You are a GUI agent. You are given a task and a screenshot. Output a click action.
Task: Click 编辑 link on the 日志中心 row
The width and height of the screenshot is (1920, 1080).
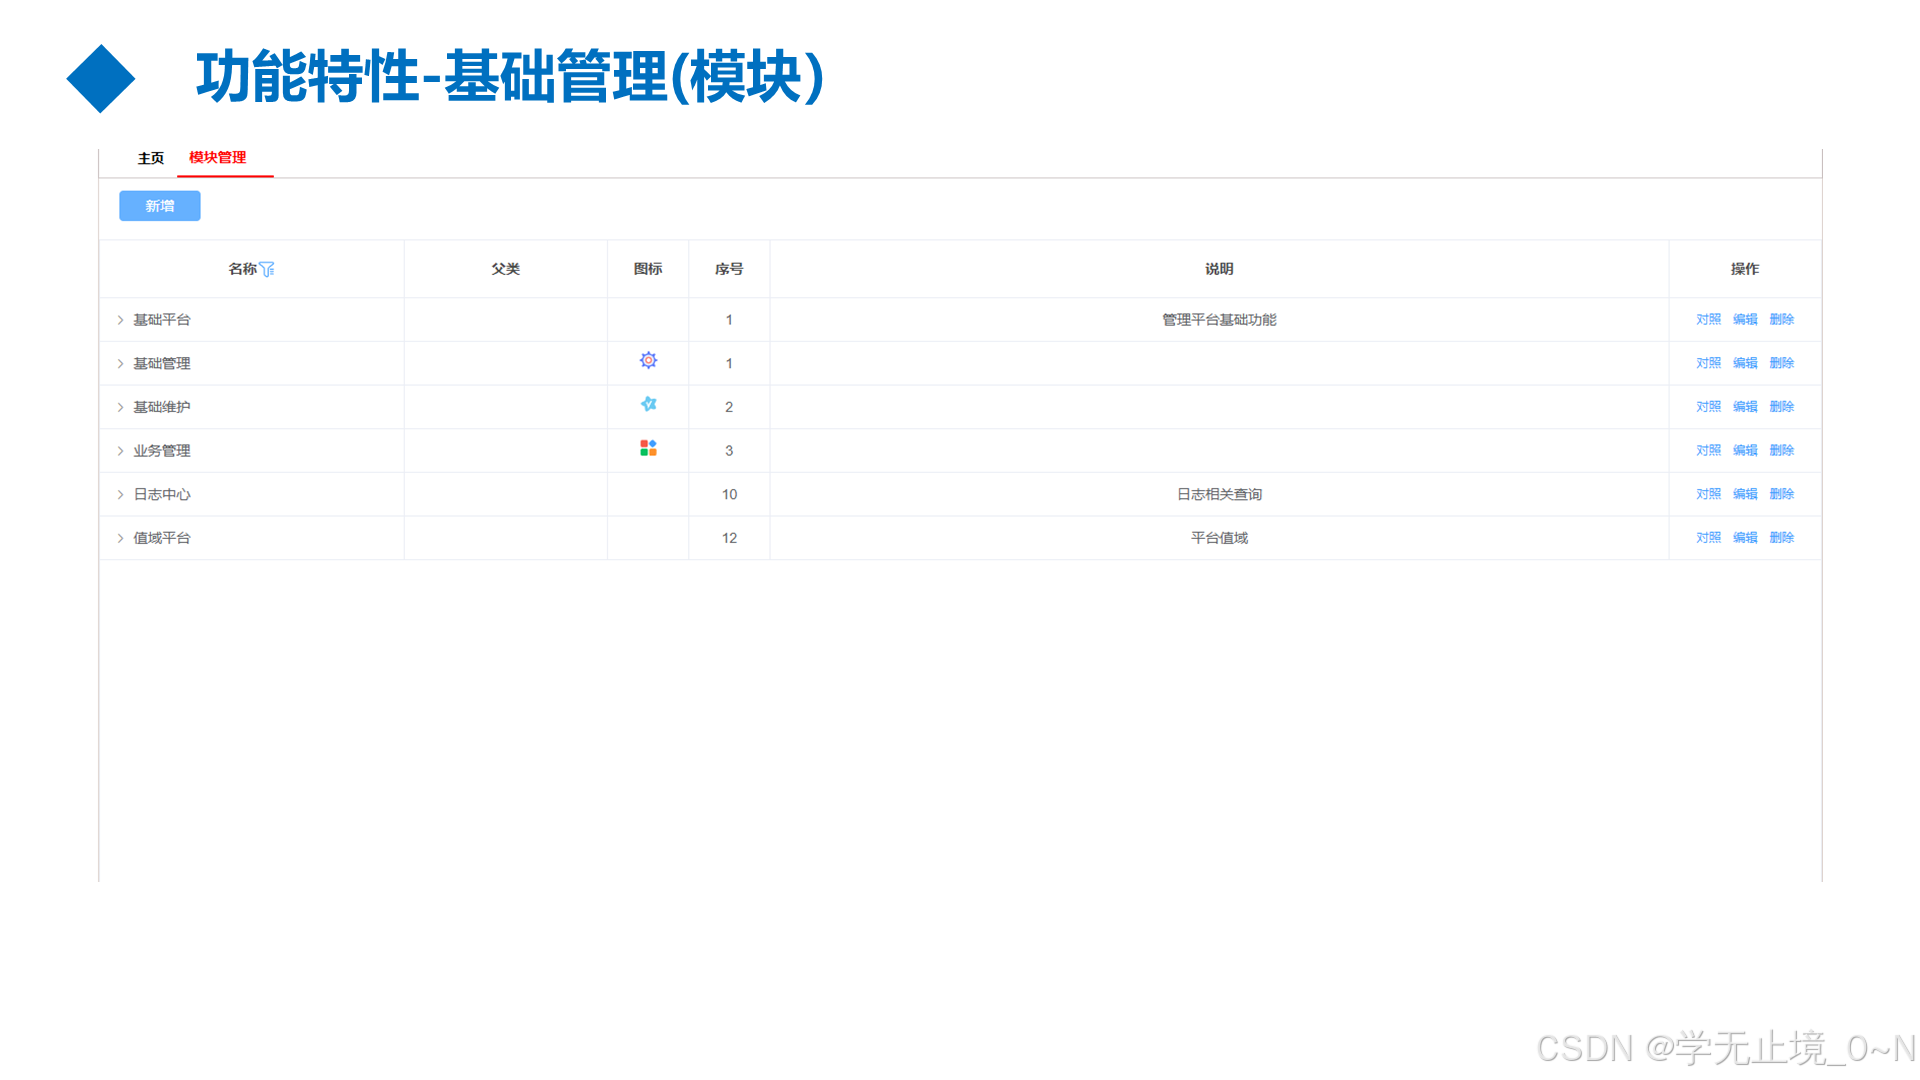(1745, 493)
